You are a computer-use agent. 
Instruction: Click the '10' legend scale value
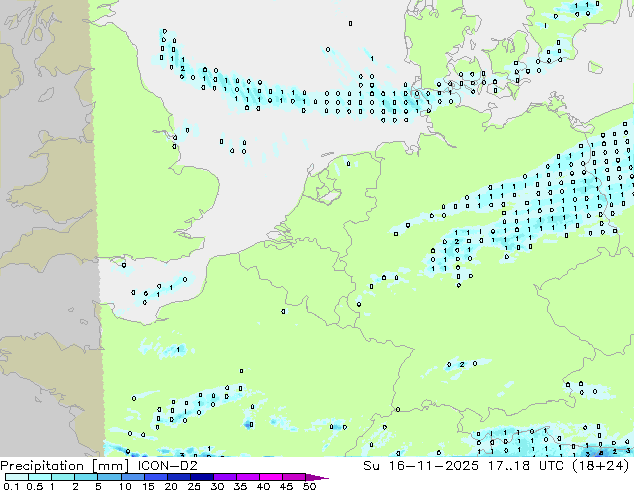[125, 486]
